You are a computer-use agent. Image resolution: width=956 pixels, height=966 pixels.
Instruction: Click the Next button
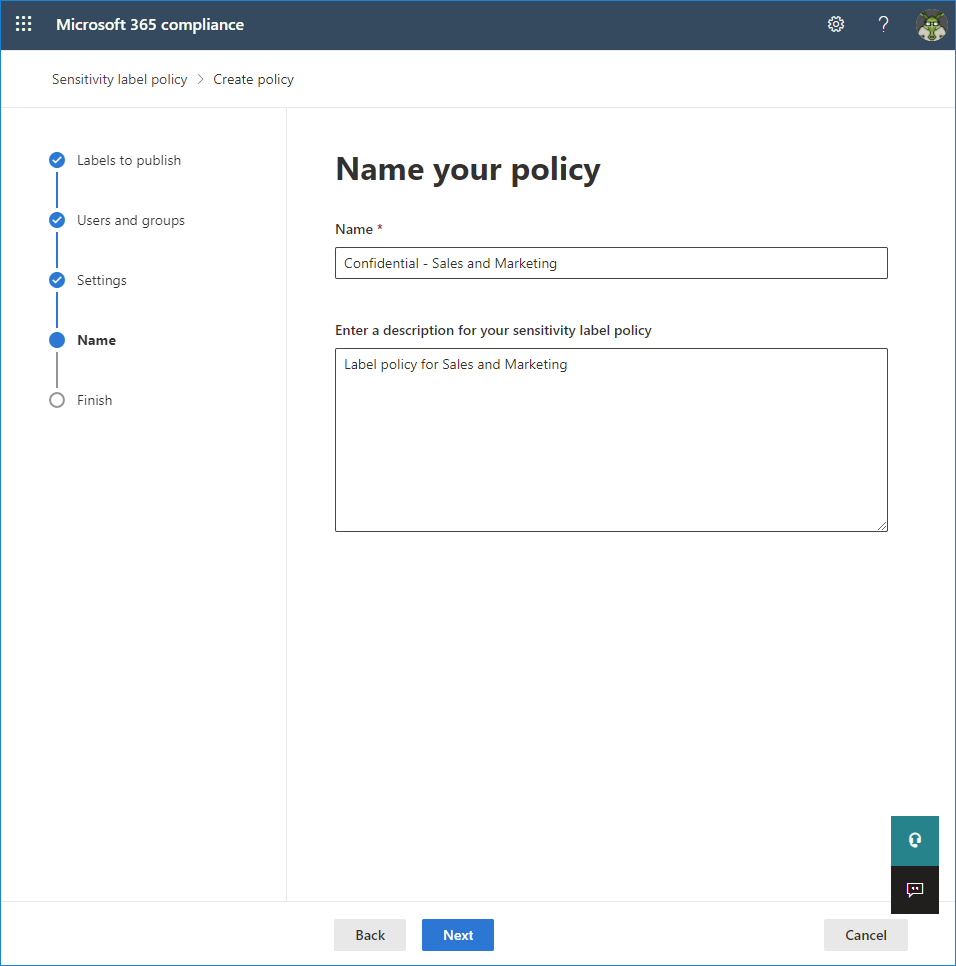click(458, 935)
